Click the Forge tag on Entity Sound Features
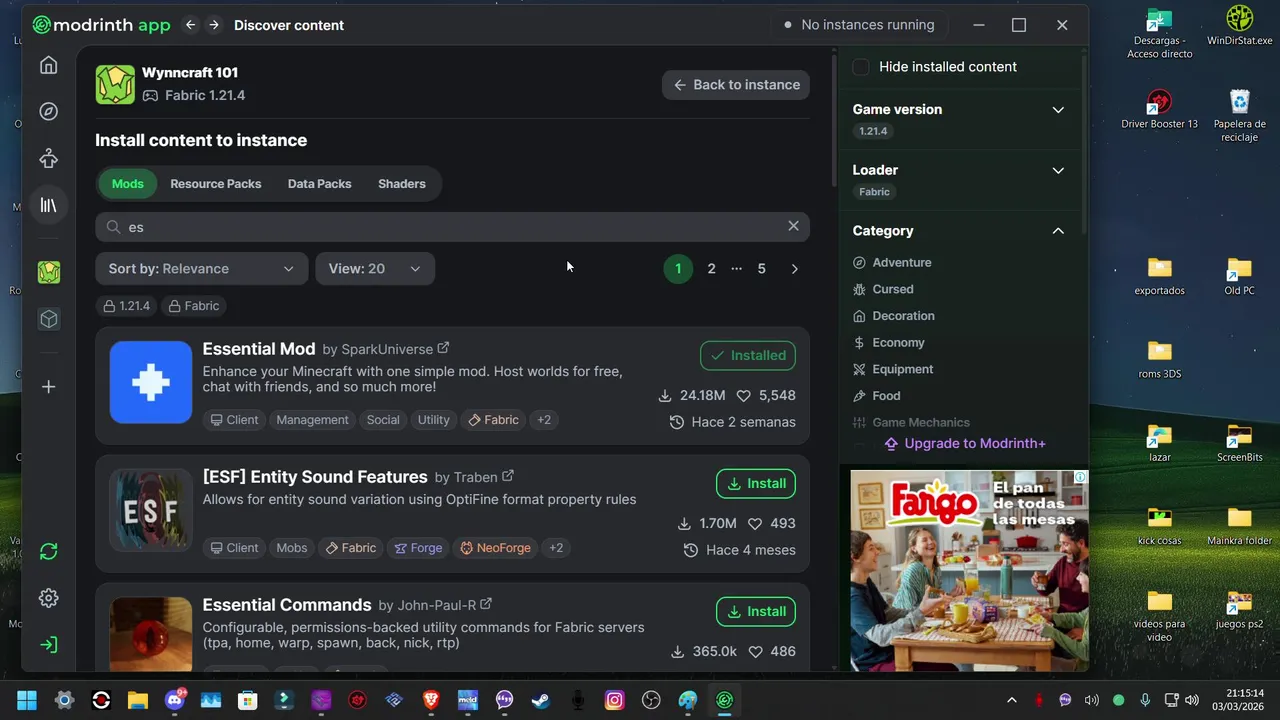 418,548
